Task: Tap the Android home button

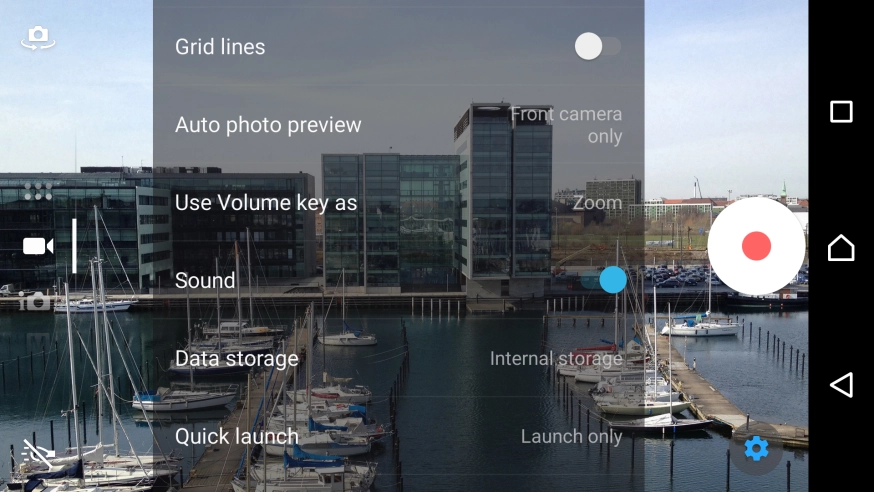Action: click(841, 247)
